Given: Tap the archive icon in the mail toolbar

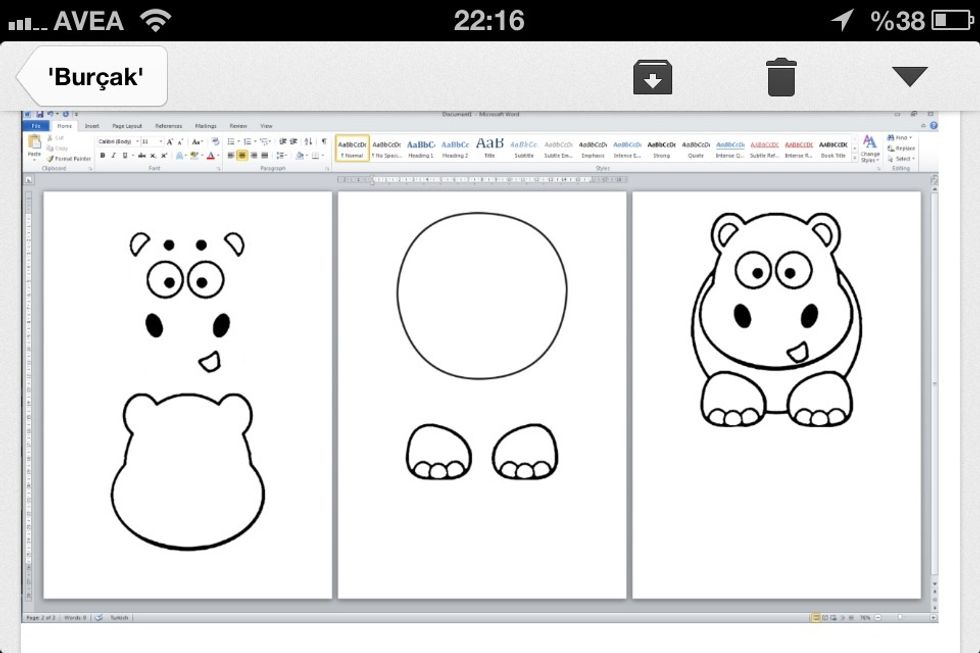Looking at the screenshot, I should click(652, 77).
